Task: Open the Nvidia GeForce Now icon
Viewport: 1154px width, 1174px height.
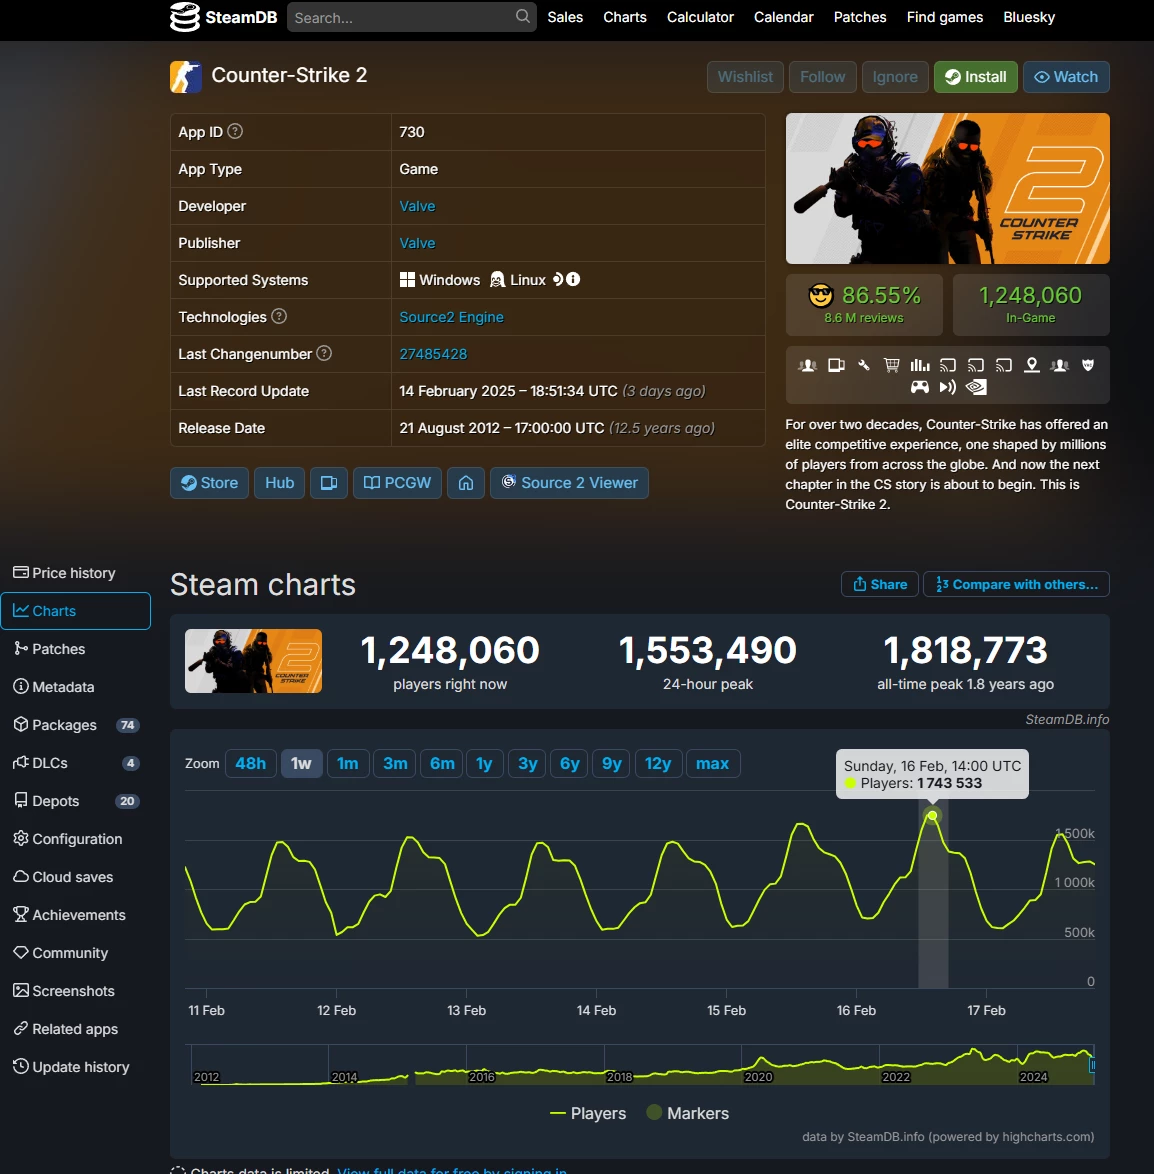Action: [976, 387]
